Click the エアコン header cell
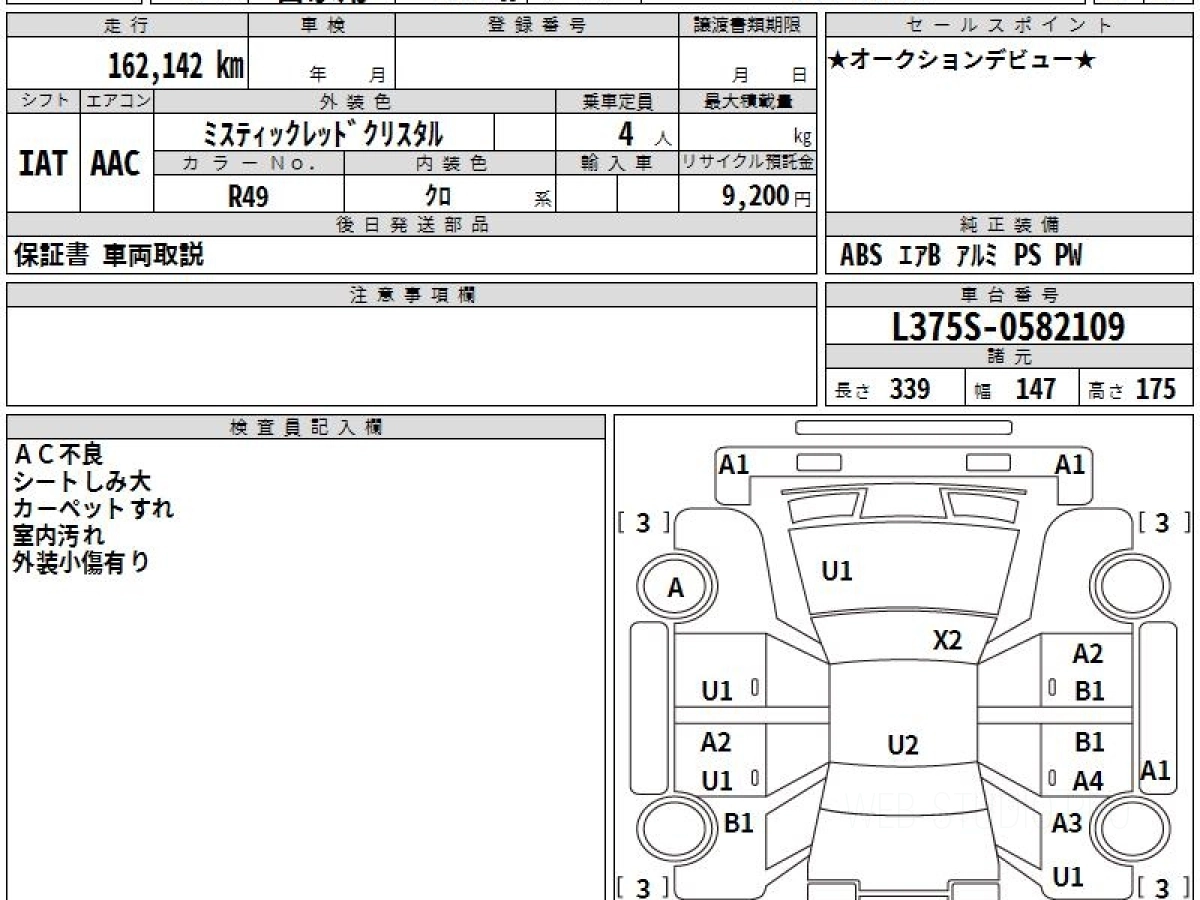This screenshot has width=1200, height=900. tap(117, 101)
